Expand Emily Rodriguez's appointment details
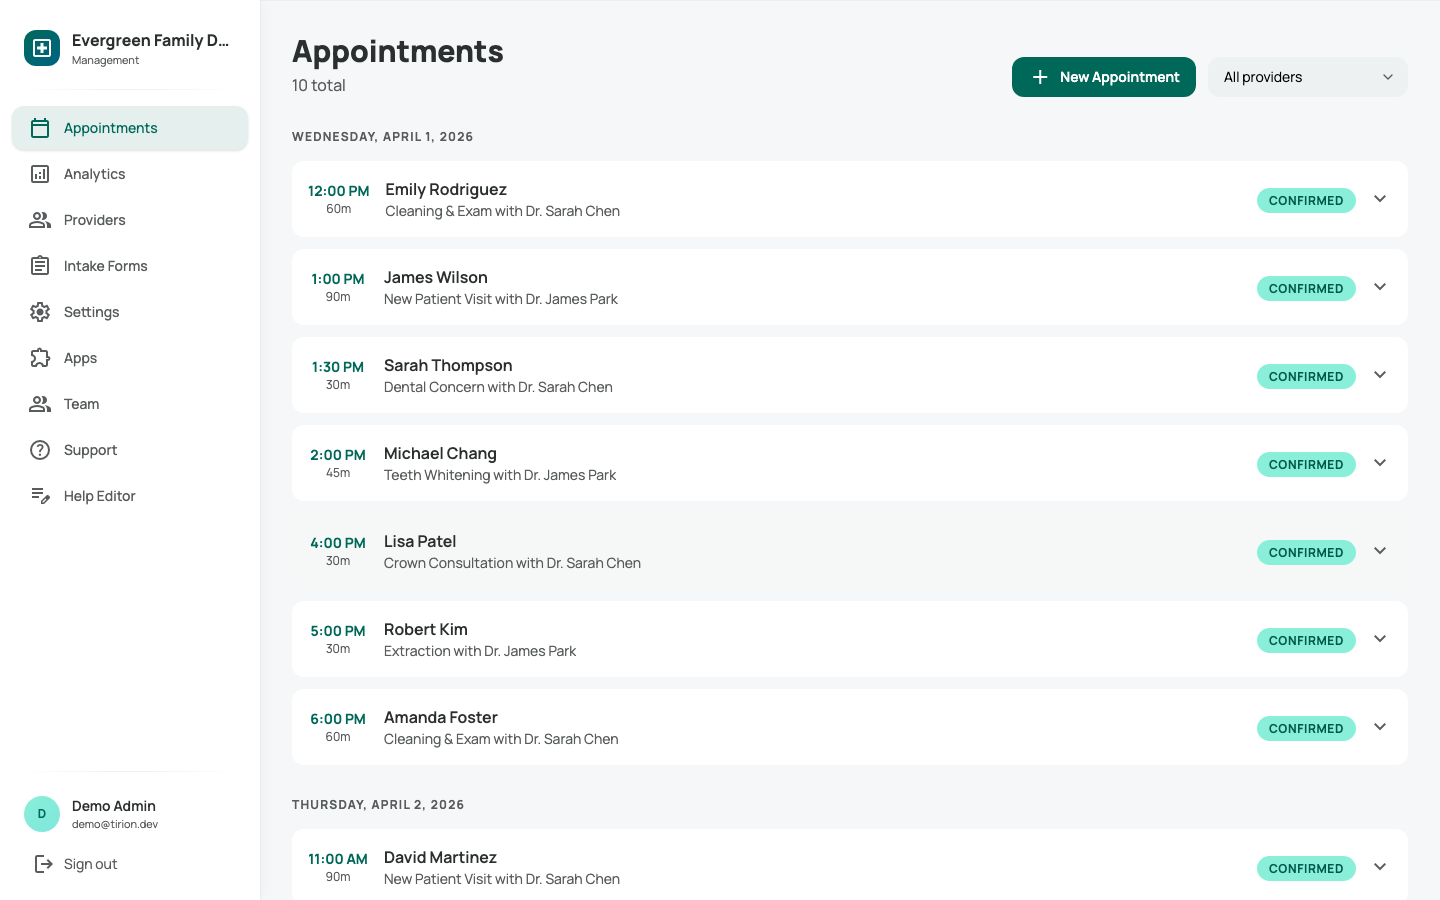1440x900 pixels. (1380, 199)
